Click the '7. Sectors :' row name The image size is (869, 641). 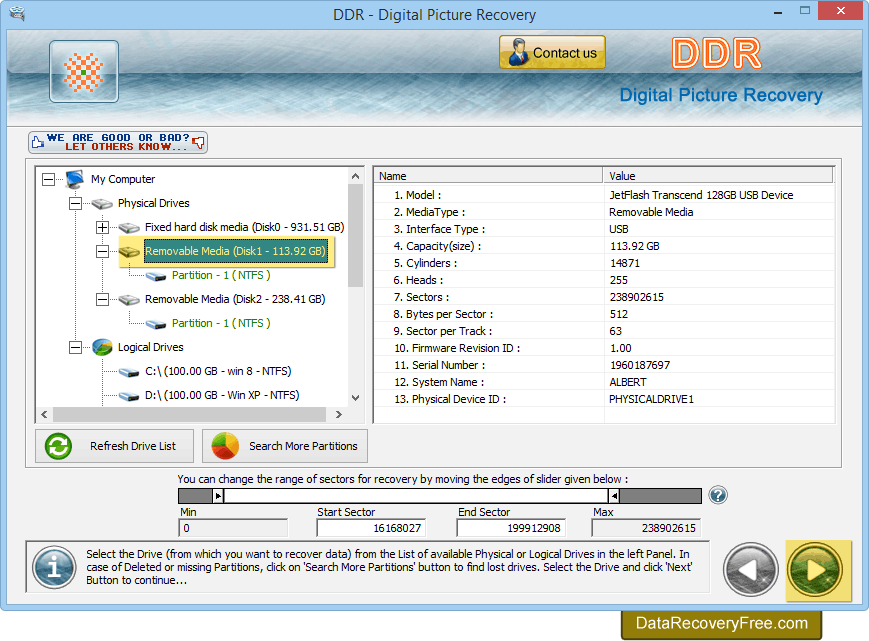[421, 297]
